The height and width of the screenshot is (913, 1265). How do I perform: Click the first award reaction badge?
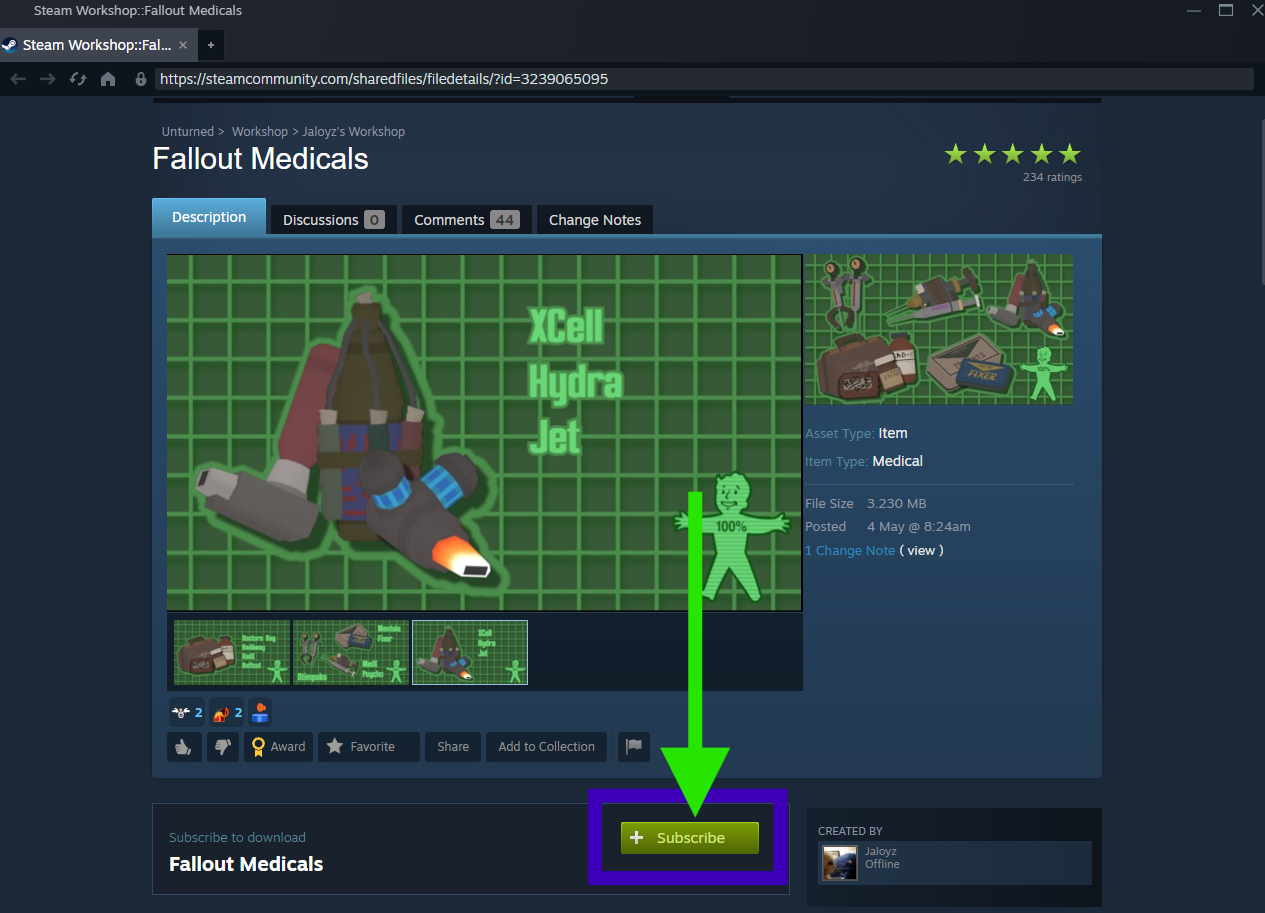tap(186, 712)
